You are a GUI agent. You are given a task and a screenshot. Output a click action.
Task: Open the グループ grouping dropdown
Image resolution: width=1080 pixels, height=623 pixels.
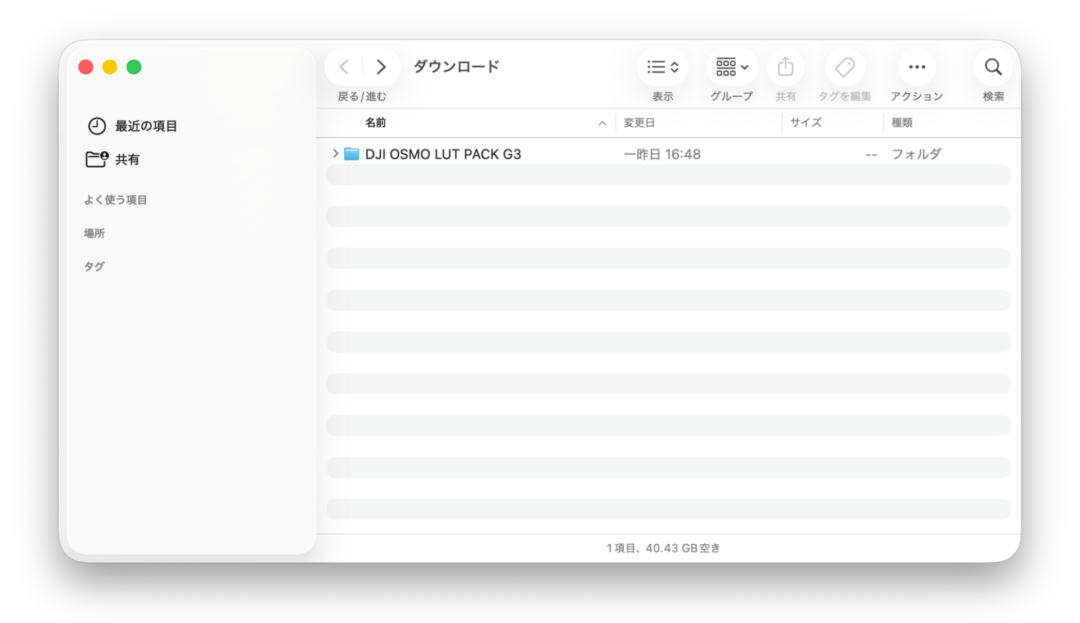(x=731, y=67)
